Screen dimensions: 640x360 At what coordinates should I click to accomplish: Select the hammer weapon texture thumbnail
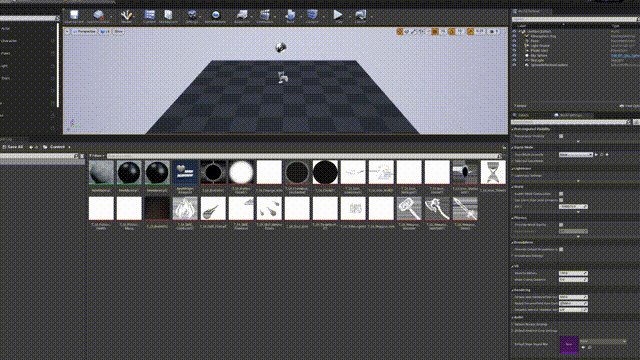409,209
